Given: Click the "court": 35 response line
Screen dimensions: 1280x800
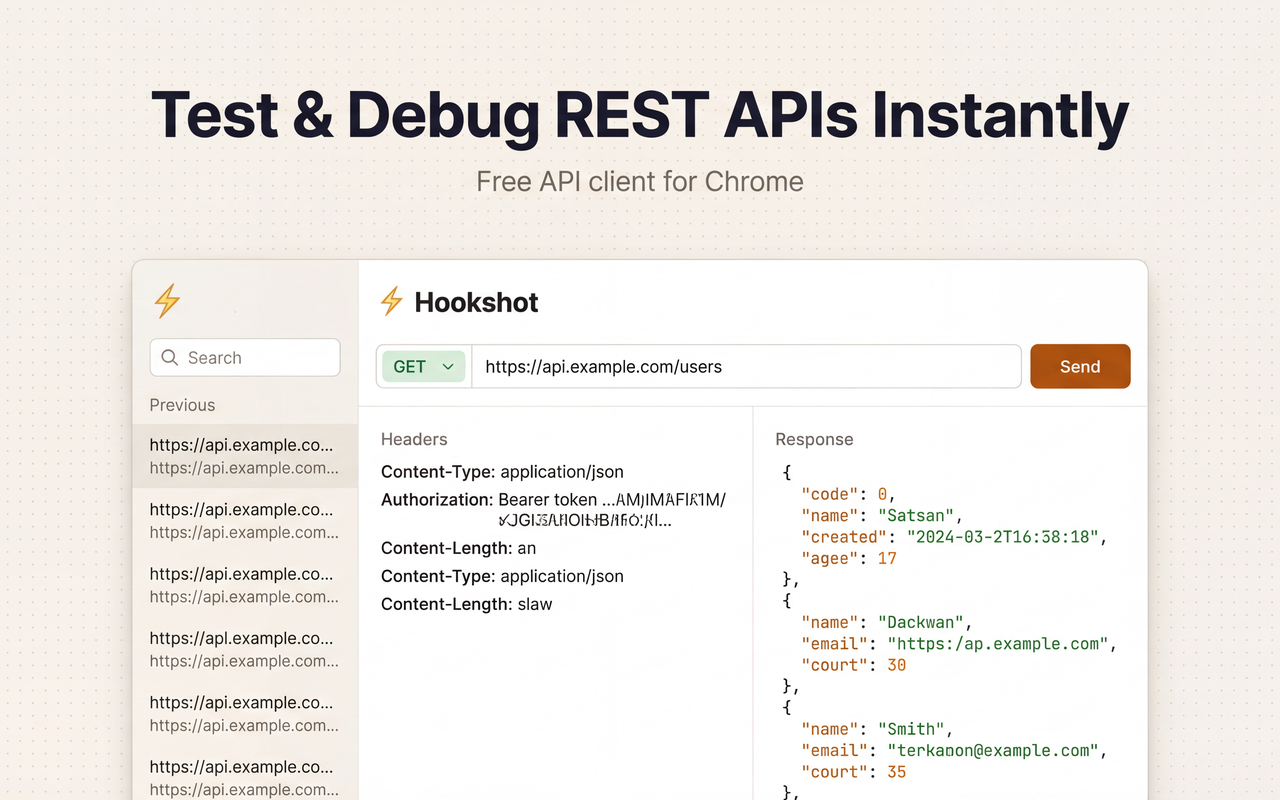Looking at the screenshot, I should 854,772.
